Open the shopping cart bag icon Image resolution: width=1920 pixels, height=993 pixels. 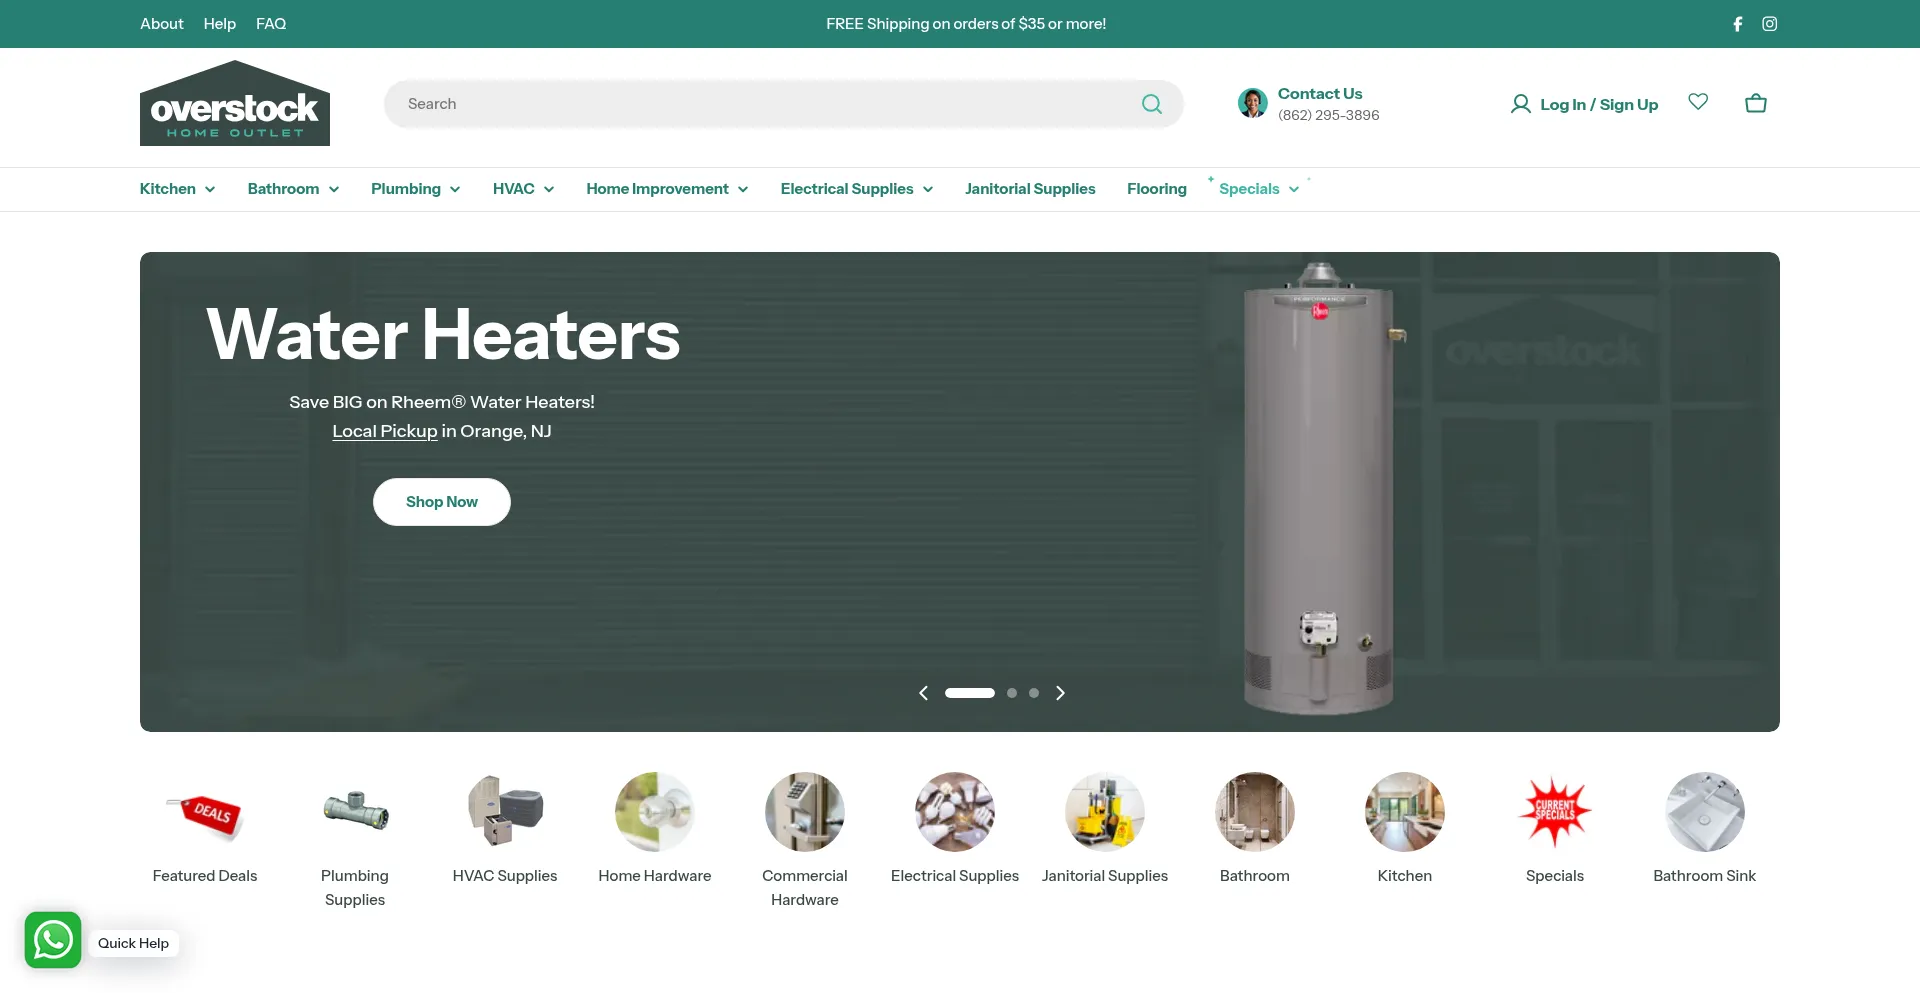[x=1756, y=103]
